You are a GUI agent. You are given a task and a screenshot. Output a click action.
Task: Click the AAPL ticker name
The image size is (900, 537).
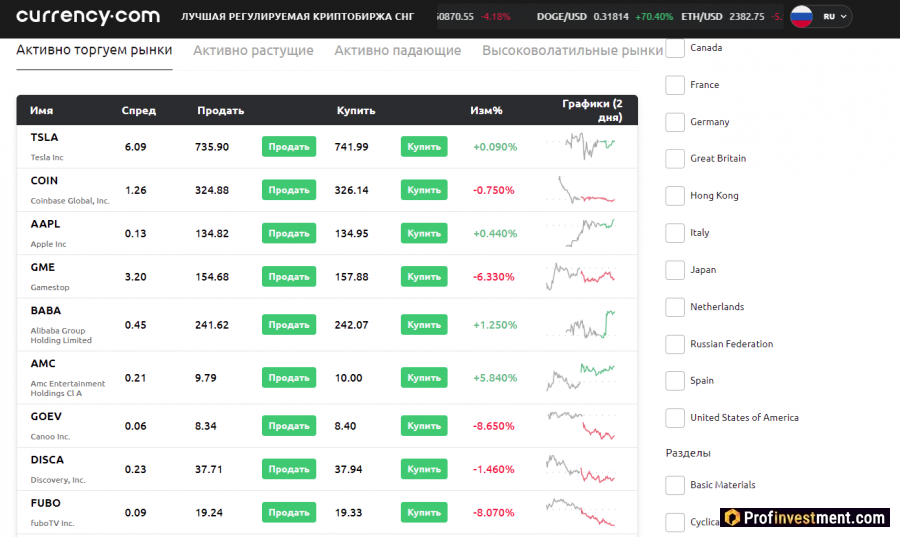pos(45,224)
